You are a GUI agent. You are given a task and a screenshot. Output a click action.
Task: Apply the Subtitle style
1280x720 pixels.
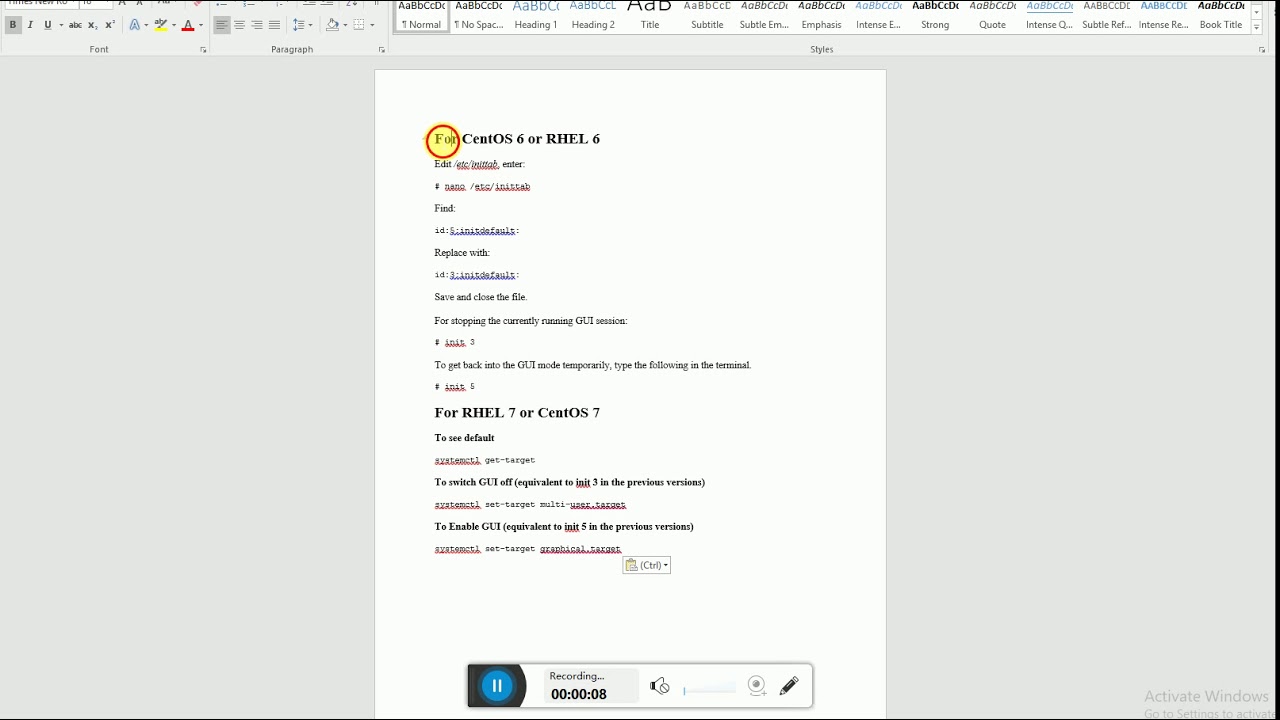707,16
